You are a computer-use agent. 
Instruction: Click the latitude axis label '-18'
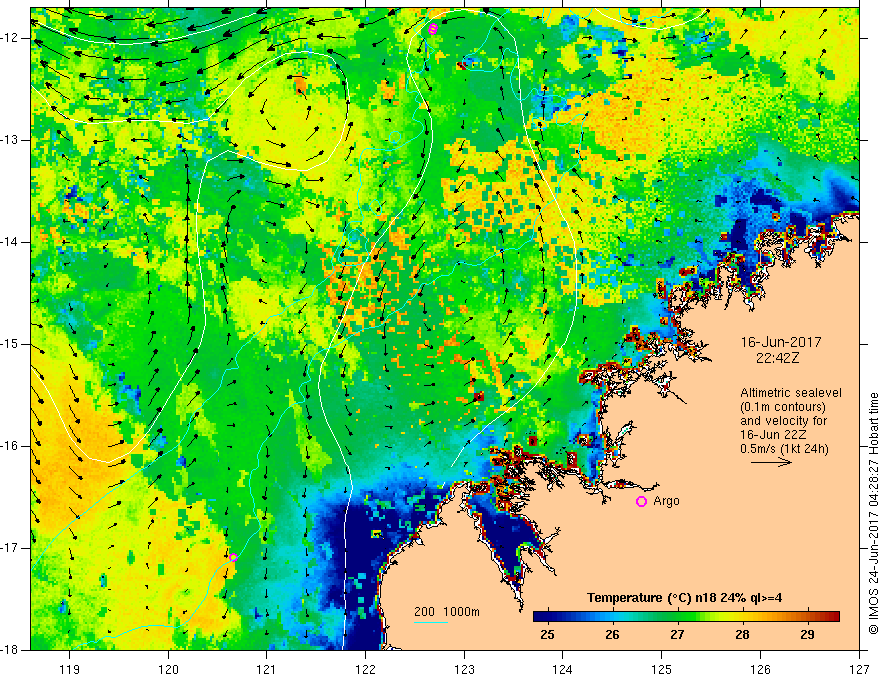pos(11,650)
